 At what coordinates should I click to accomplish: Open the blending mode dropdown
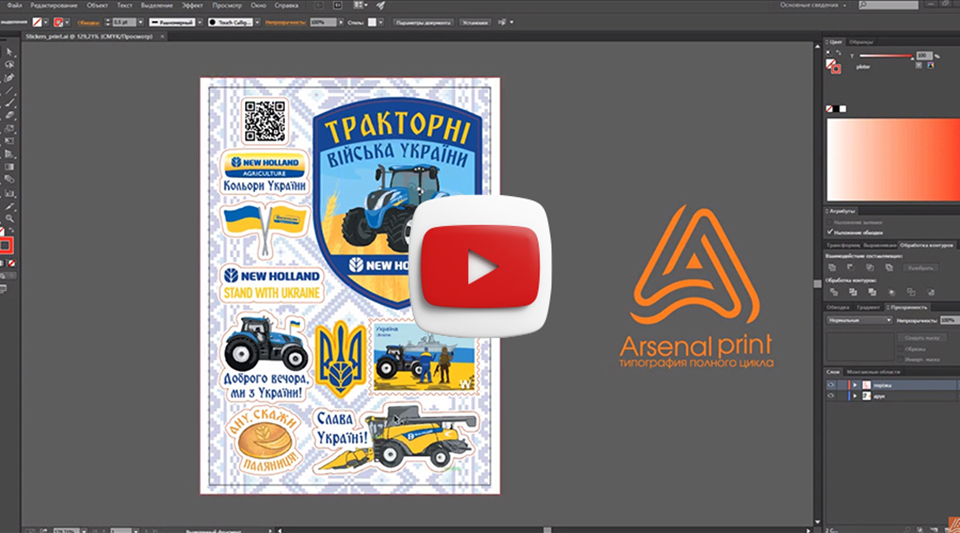862,320
